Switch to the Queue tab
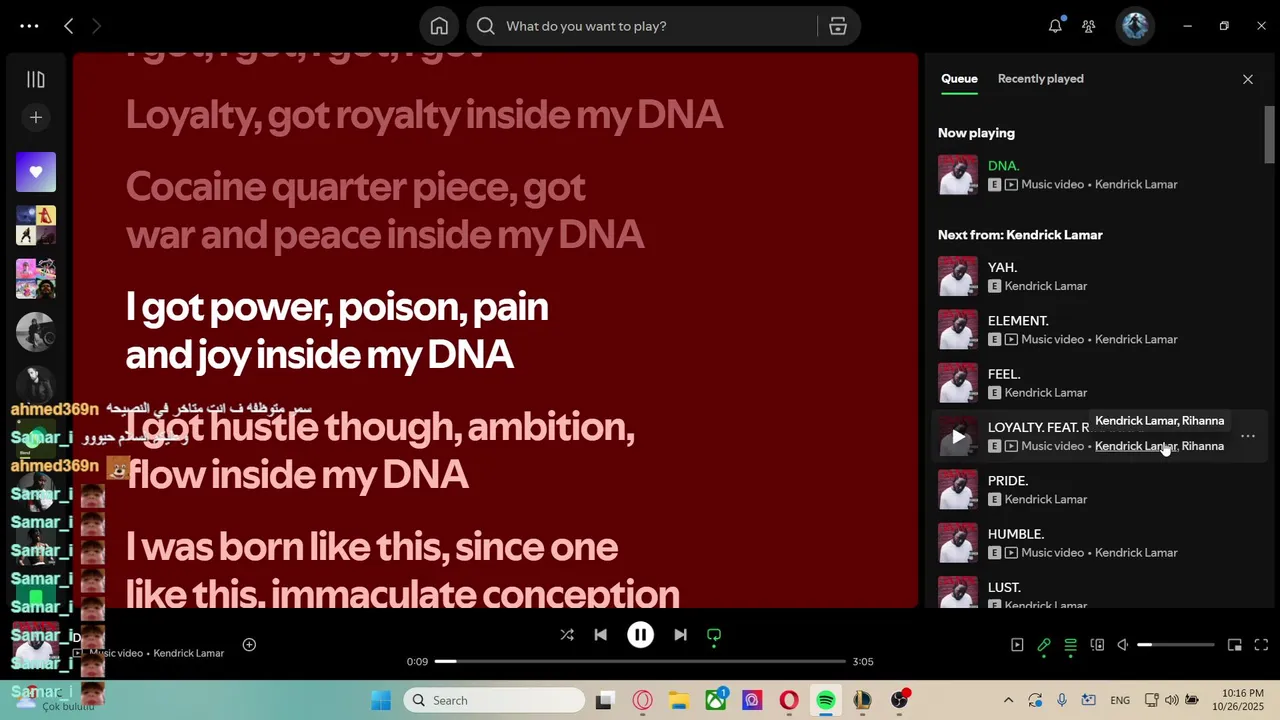The height and width of the screenshot is (720, 1280). 959,79
